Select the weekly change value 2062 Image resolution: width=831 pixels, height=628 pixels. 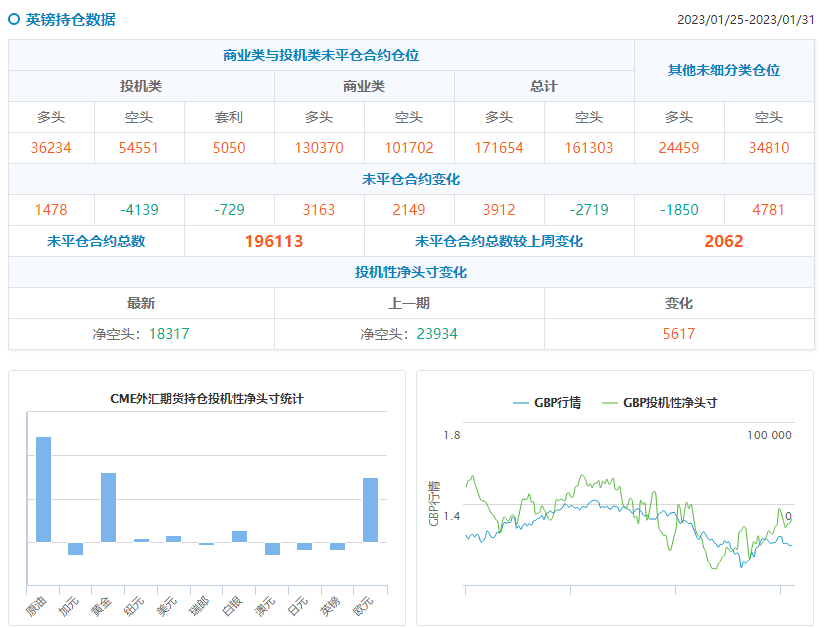click(724, 241)
